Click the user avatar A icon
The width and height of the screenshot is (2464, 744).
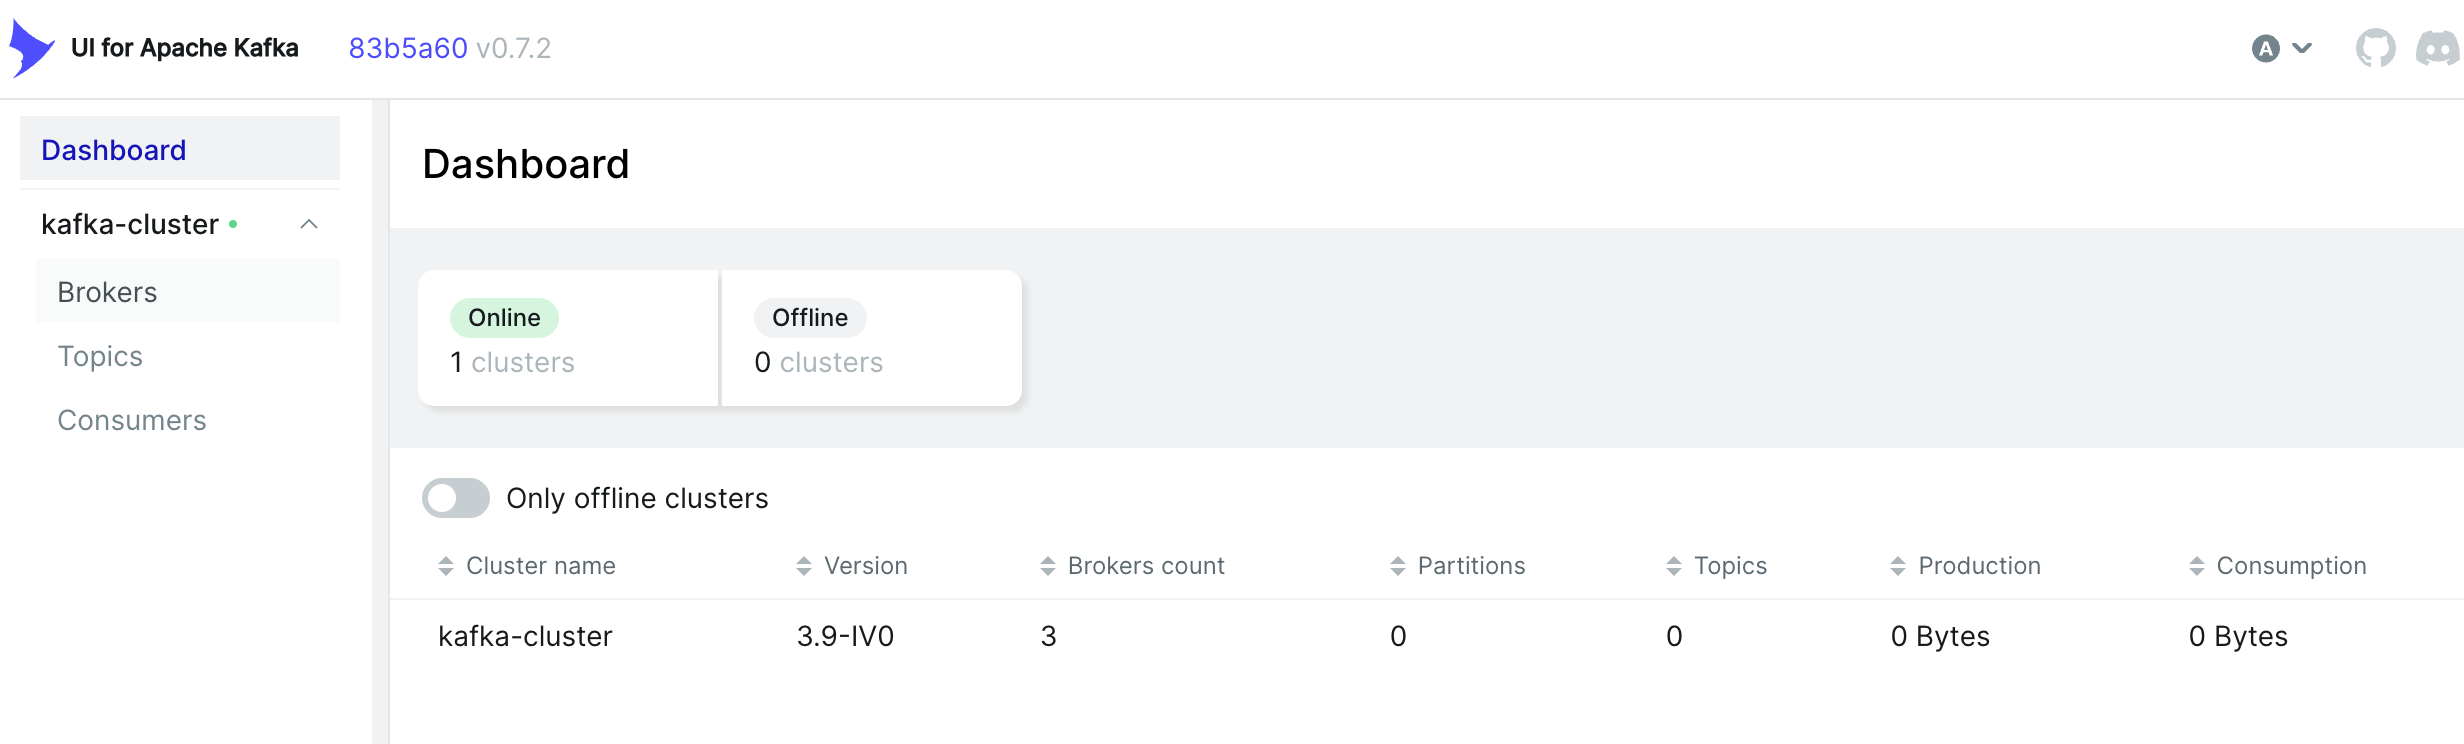[2265, 48]
